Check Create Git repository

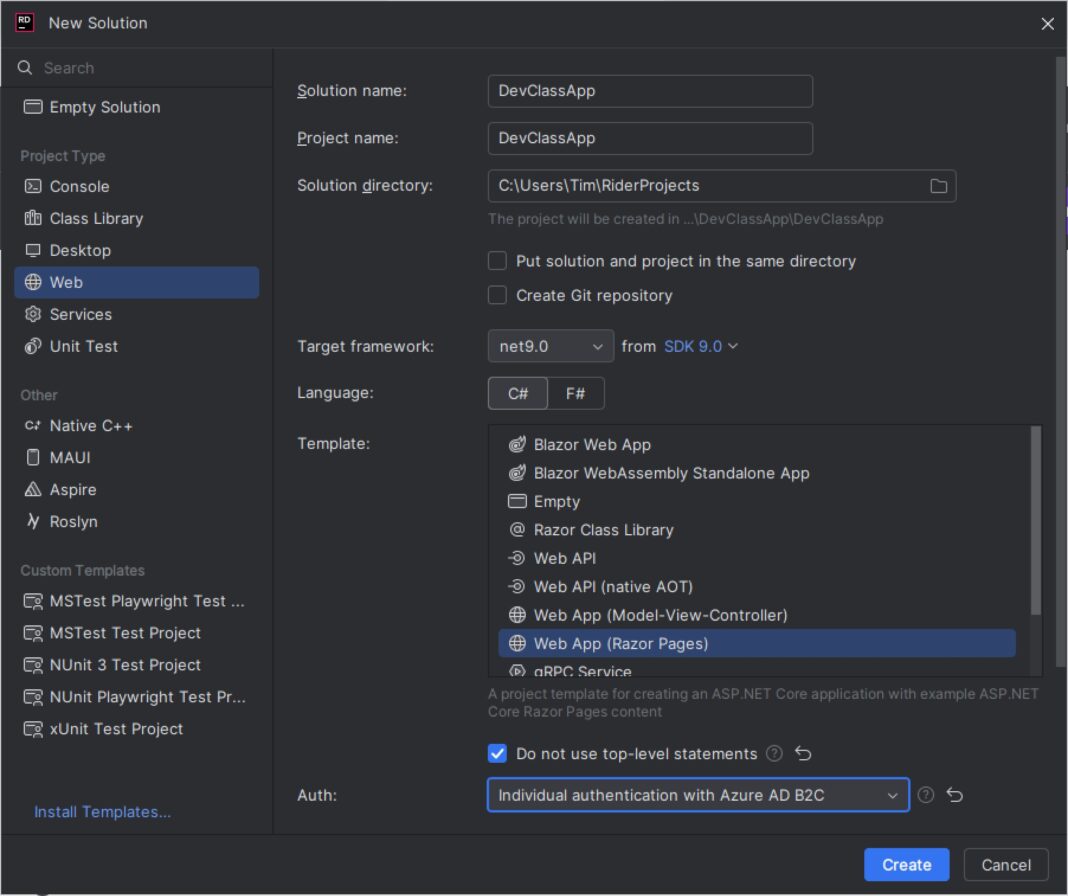[x=497, y=295]
